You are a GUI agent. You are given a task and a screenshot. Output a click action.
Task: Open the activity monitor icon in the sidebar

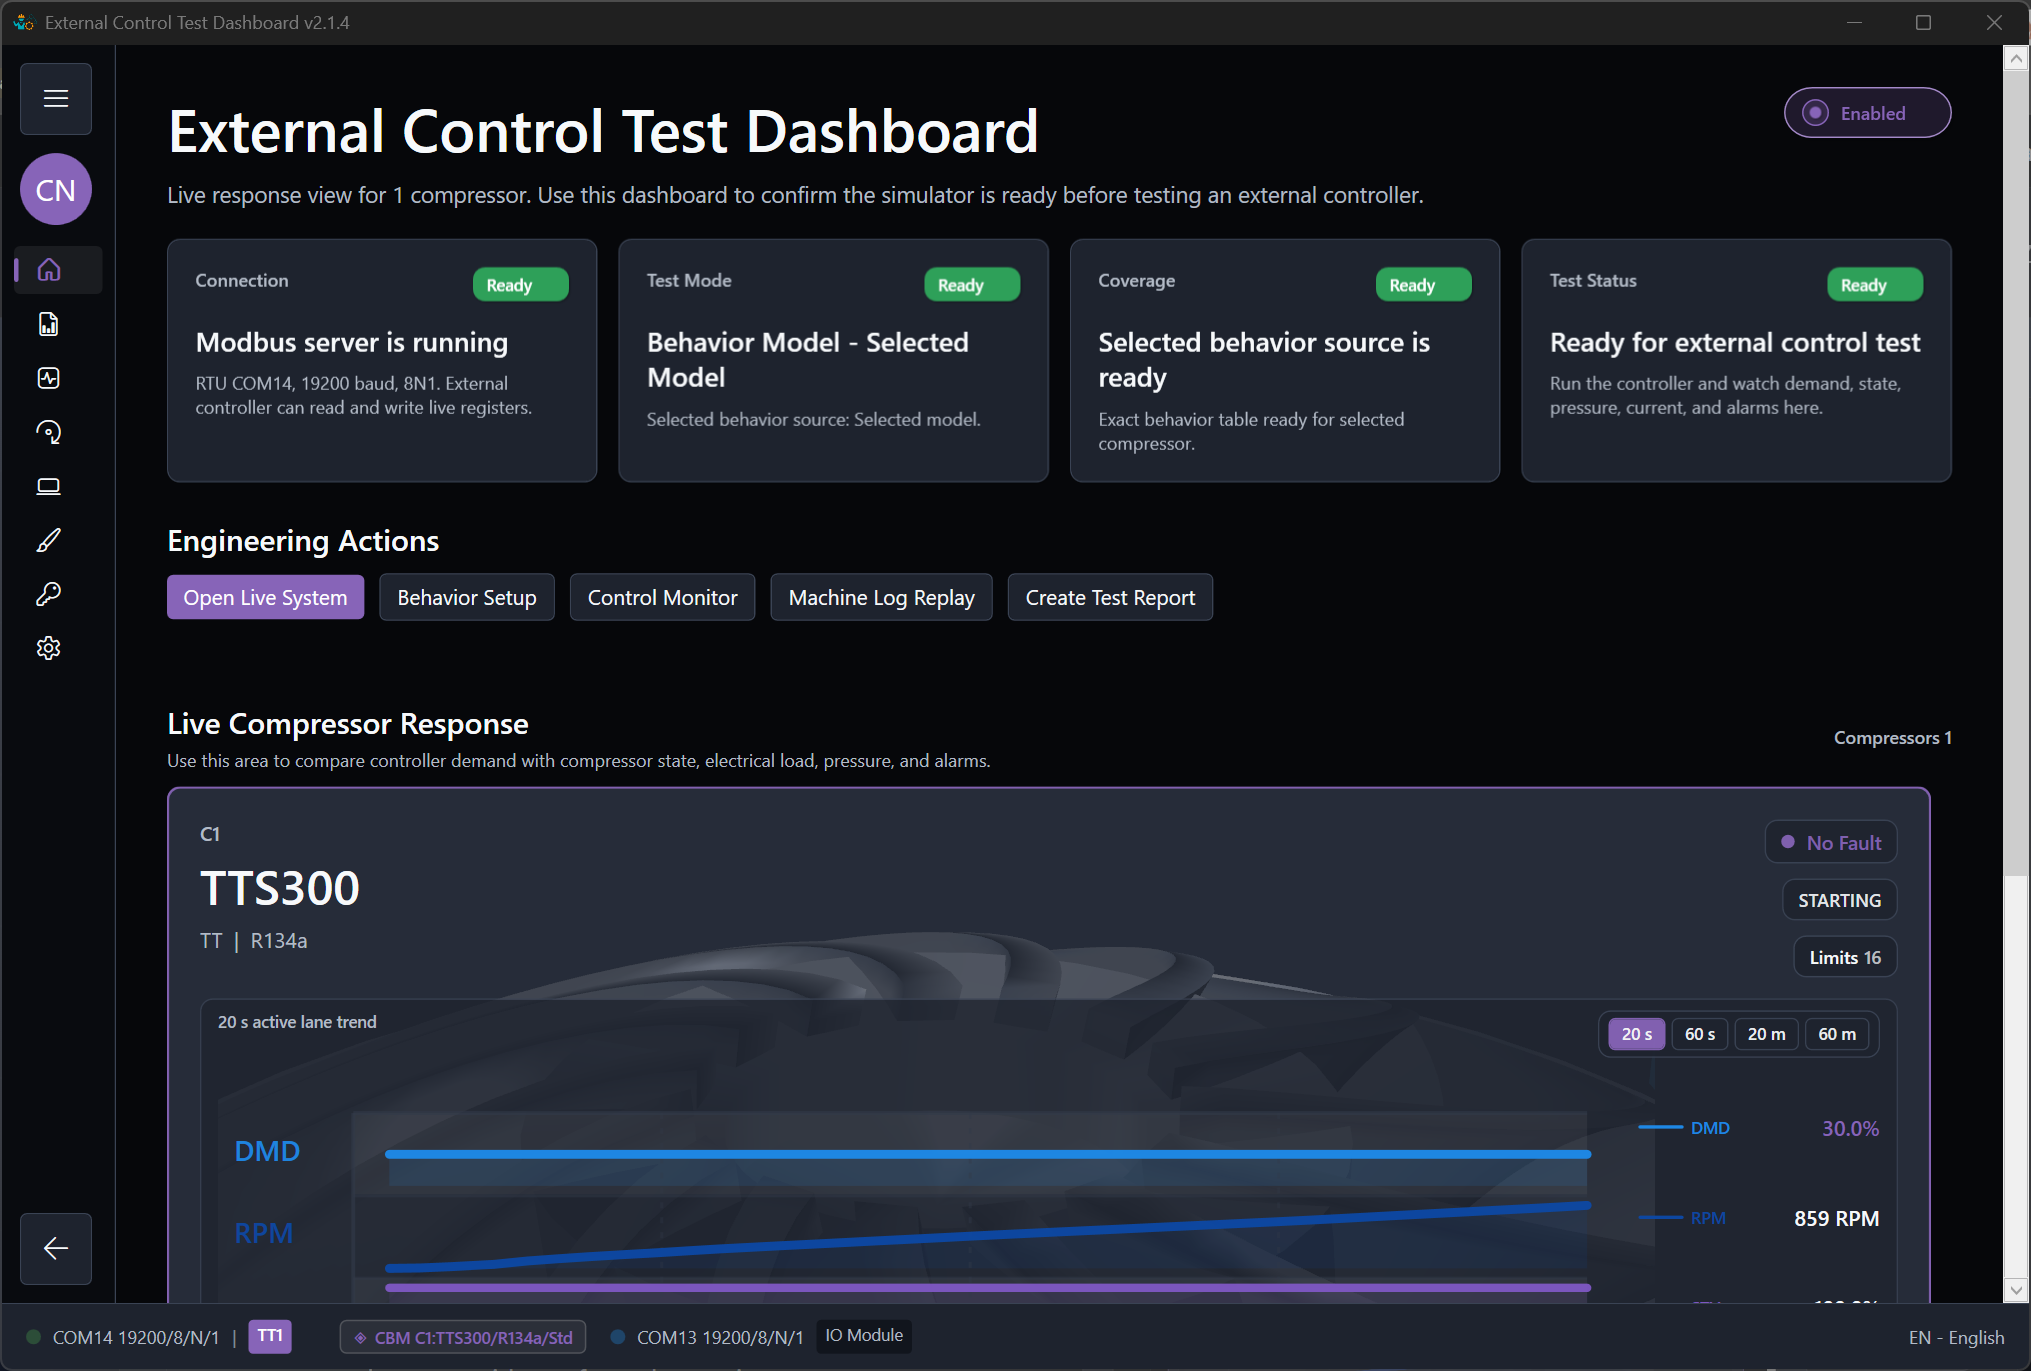pos(49,378)
